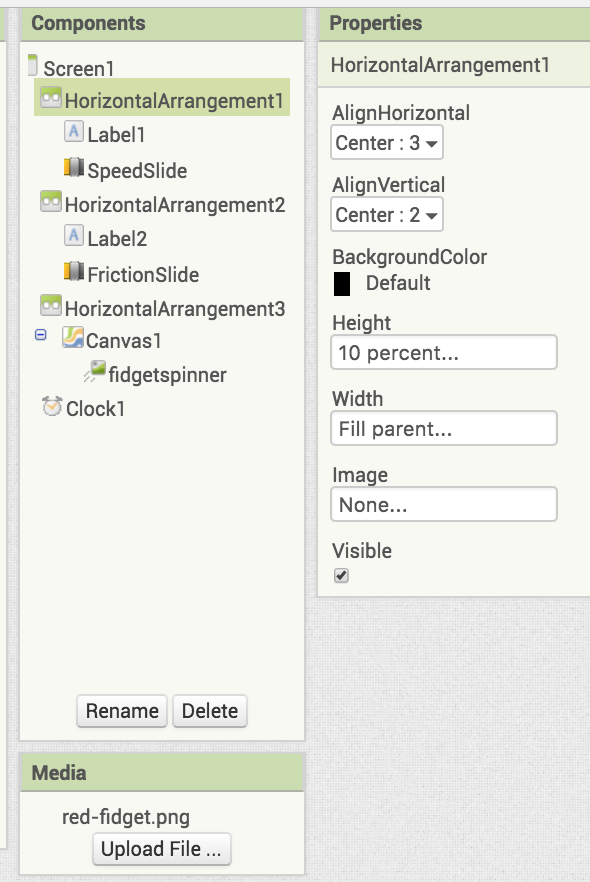Select the Clock1 alarm clock icon
Screen dimensions: 590x882
[52, 406]
